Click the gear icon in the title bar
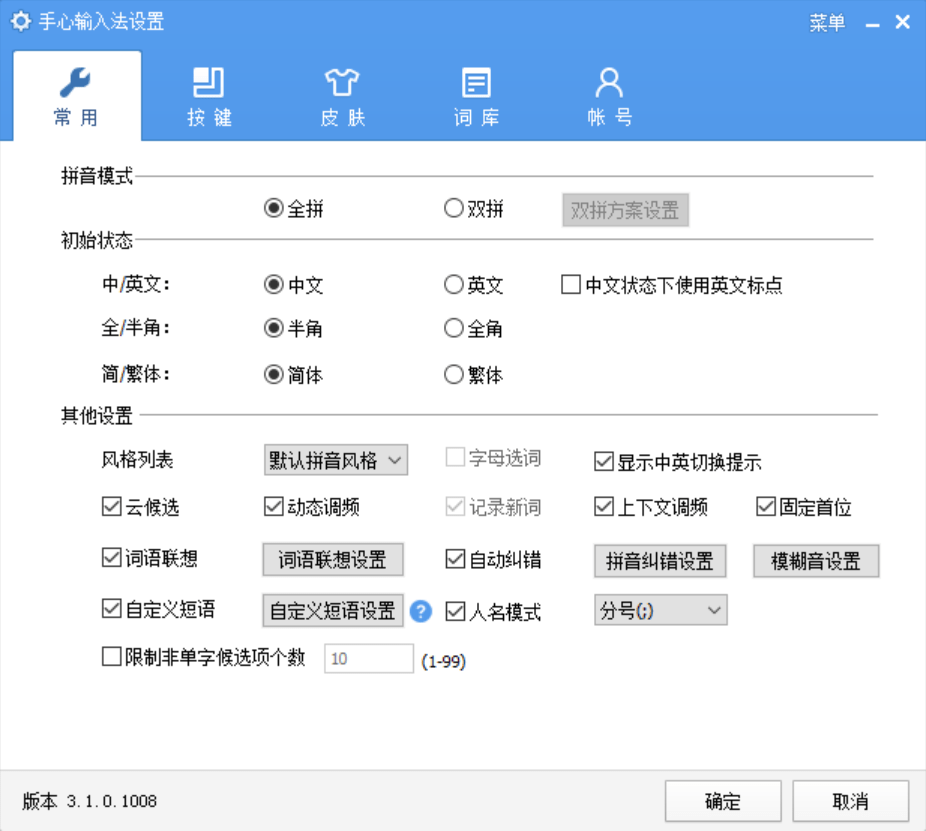926x831 pixels. point(21,20)
